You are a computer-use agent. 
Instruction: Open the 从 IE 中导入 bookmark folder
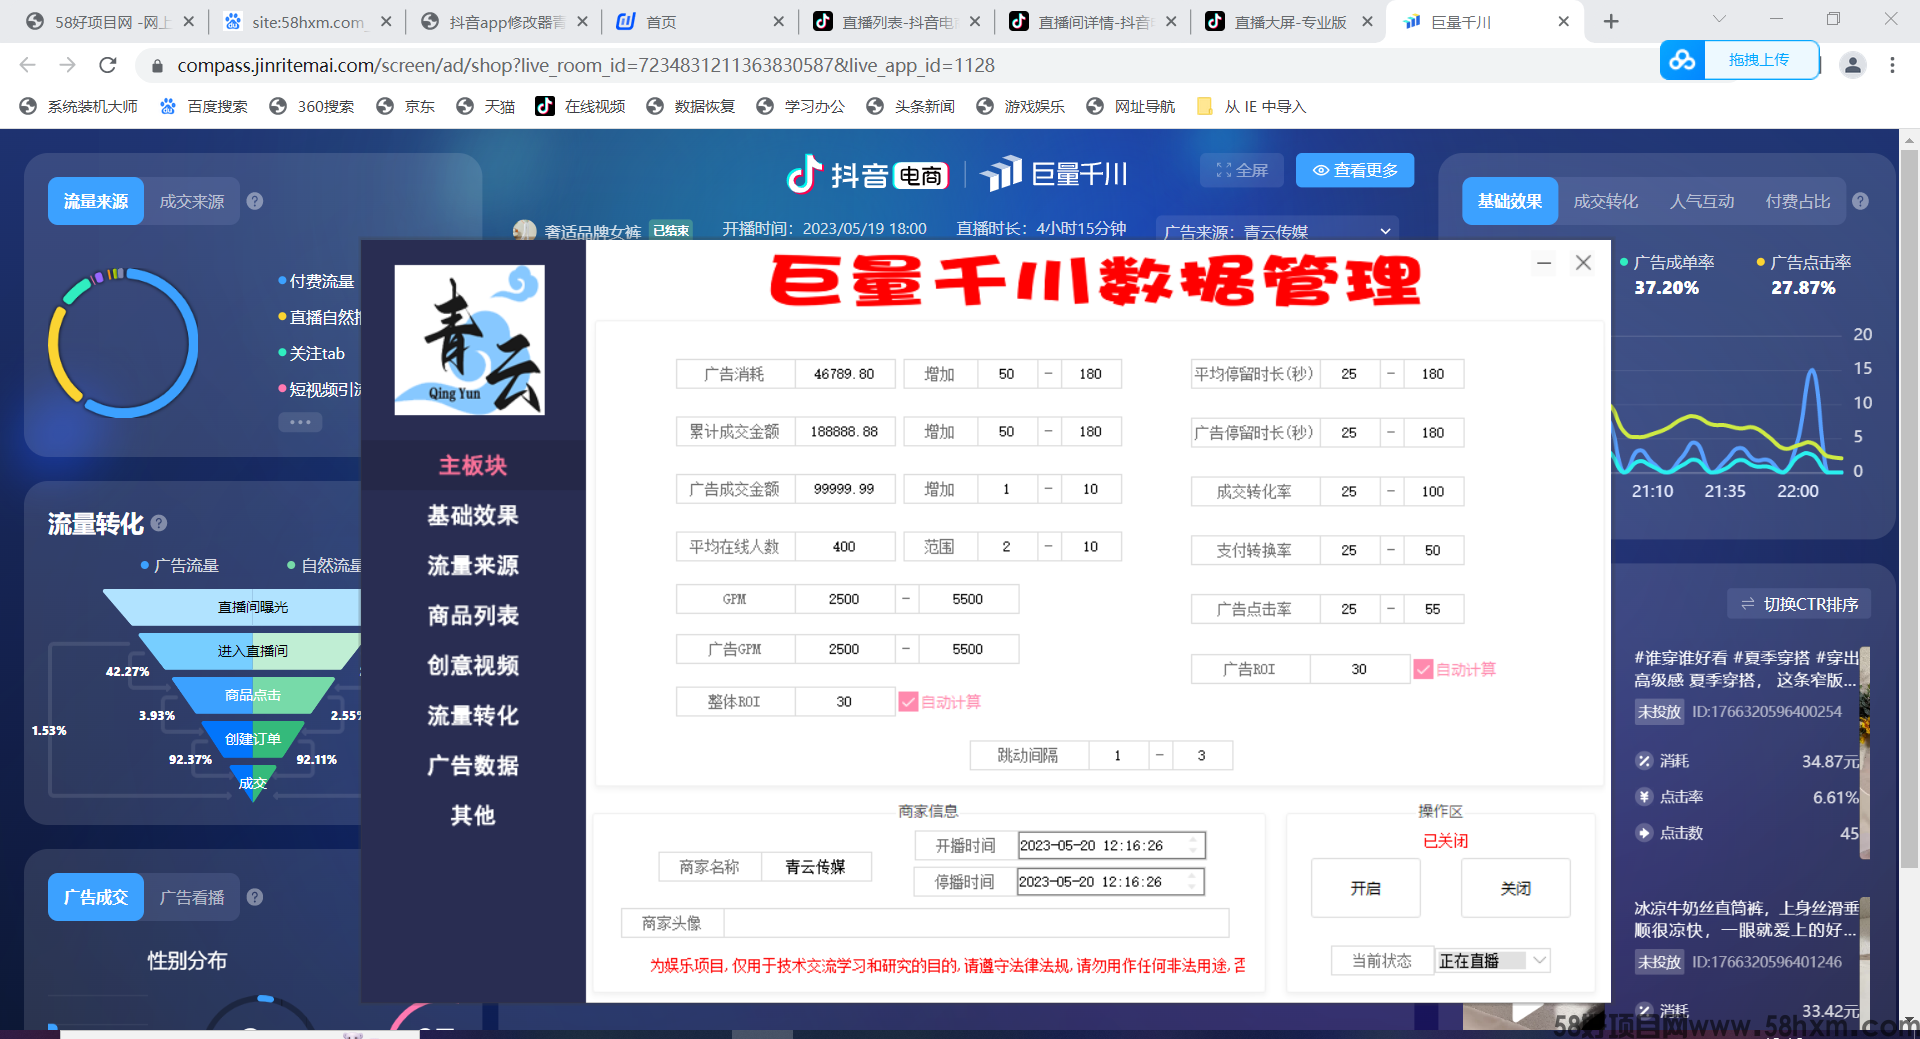(x=1251, y=106)
